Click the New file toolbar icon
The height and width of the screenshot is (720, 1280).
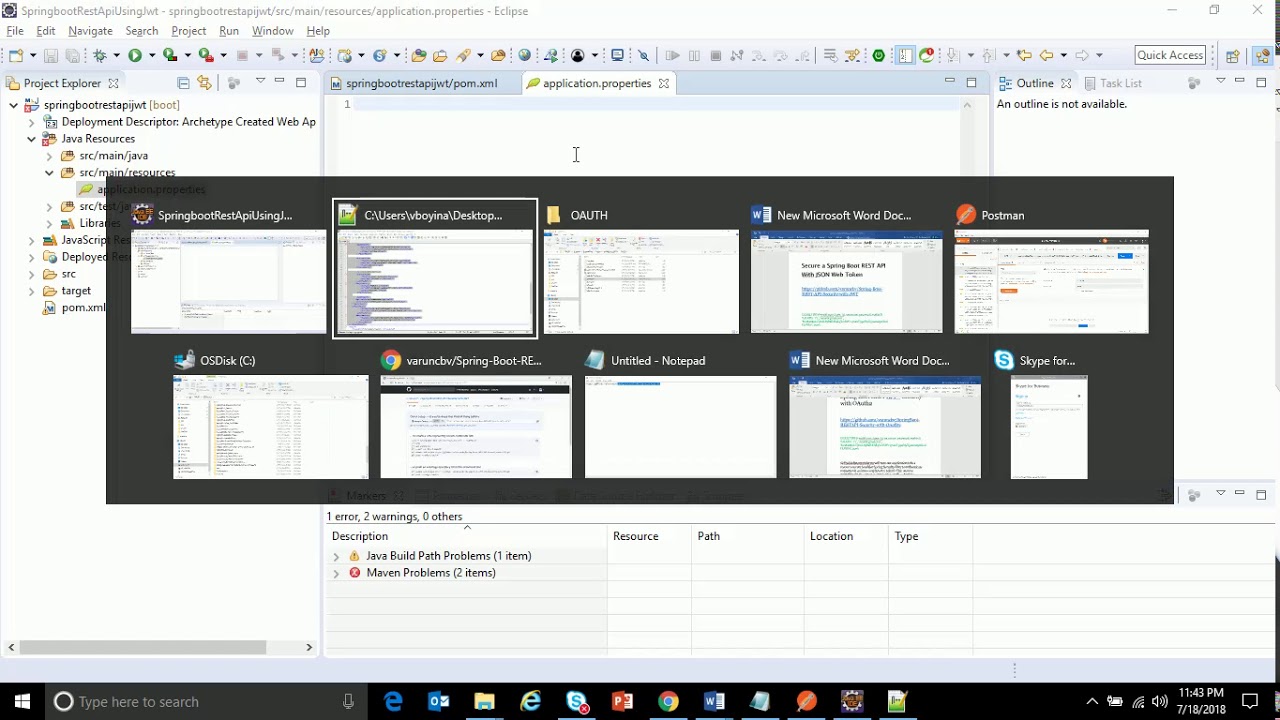click(16, 55)
